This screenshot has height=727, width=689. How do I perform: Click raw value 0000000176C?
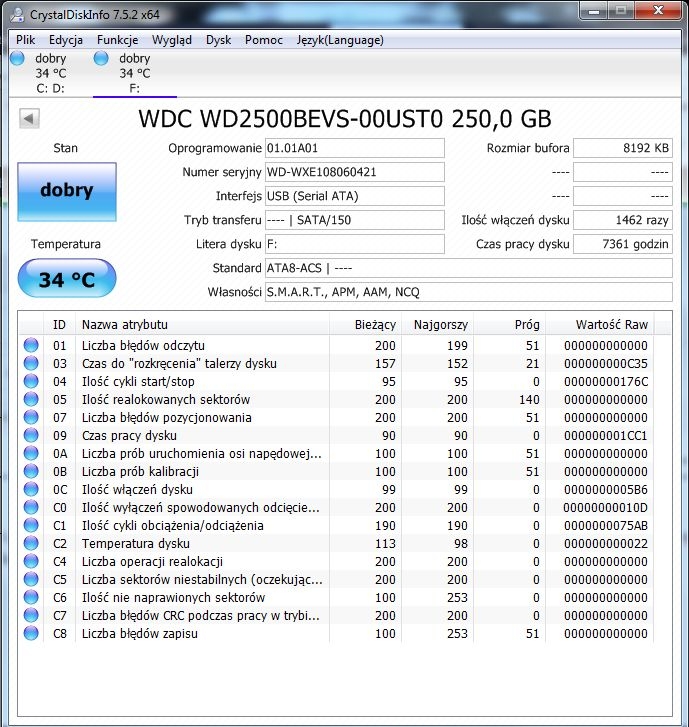606,381
